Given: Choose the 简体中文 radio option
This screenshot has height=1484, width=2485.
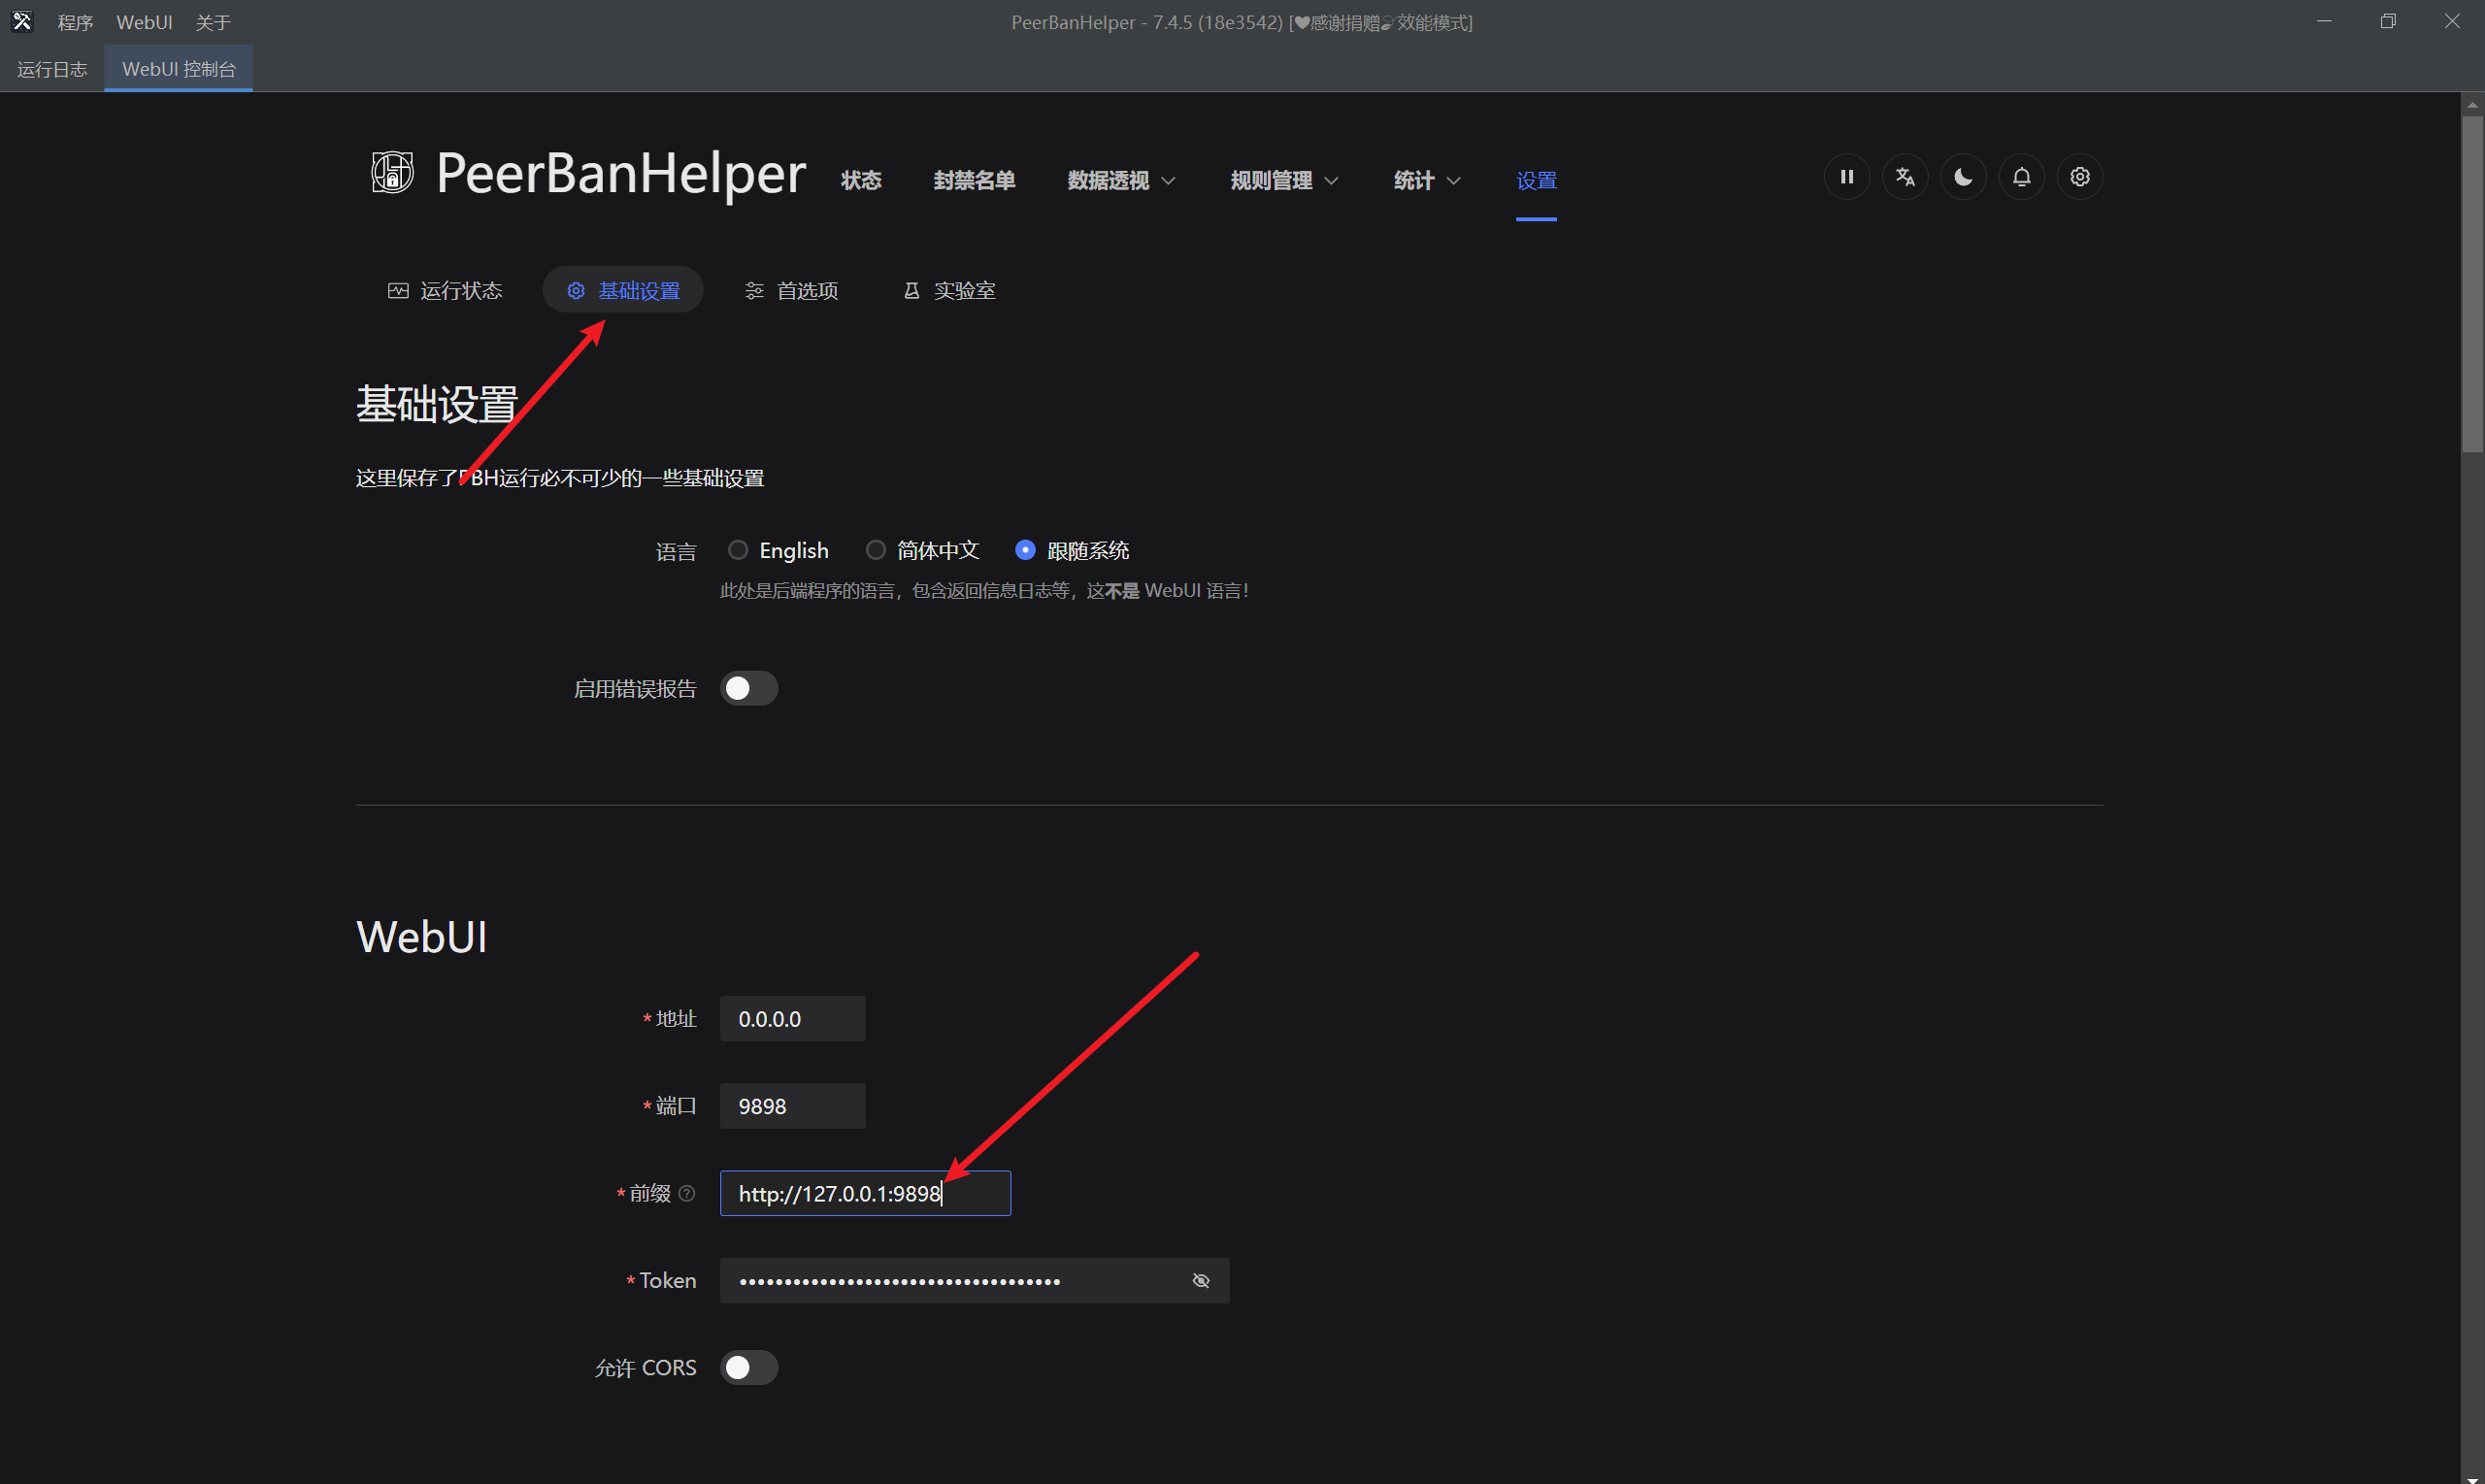Looking at the screenshot, I should click(x=875, y=550).
